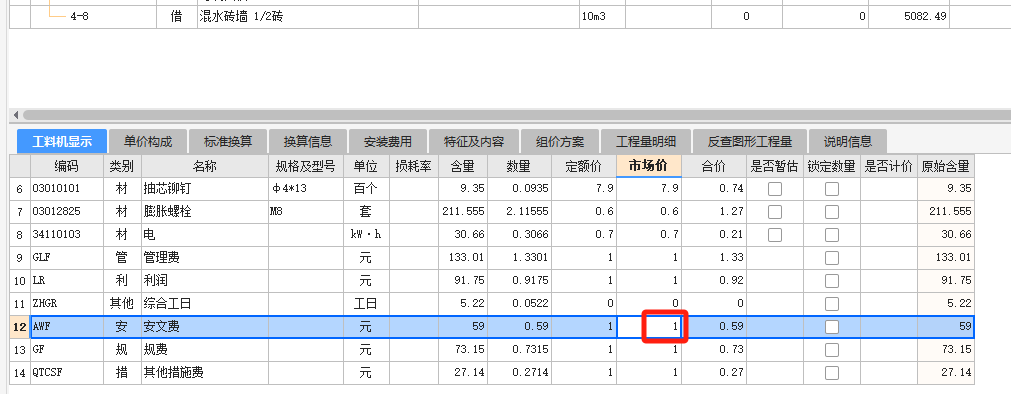This screenshot has height=394, width=1011.
Task: Lock quantity for the 规费 row
Action: (832, 350)
